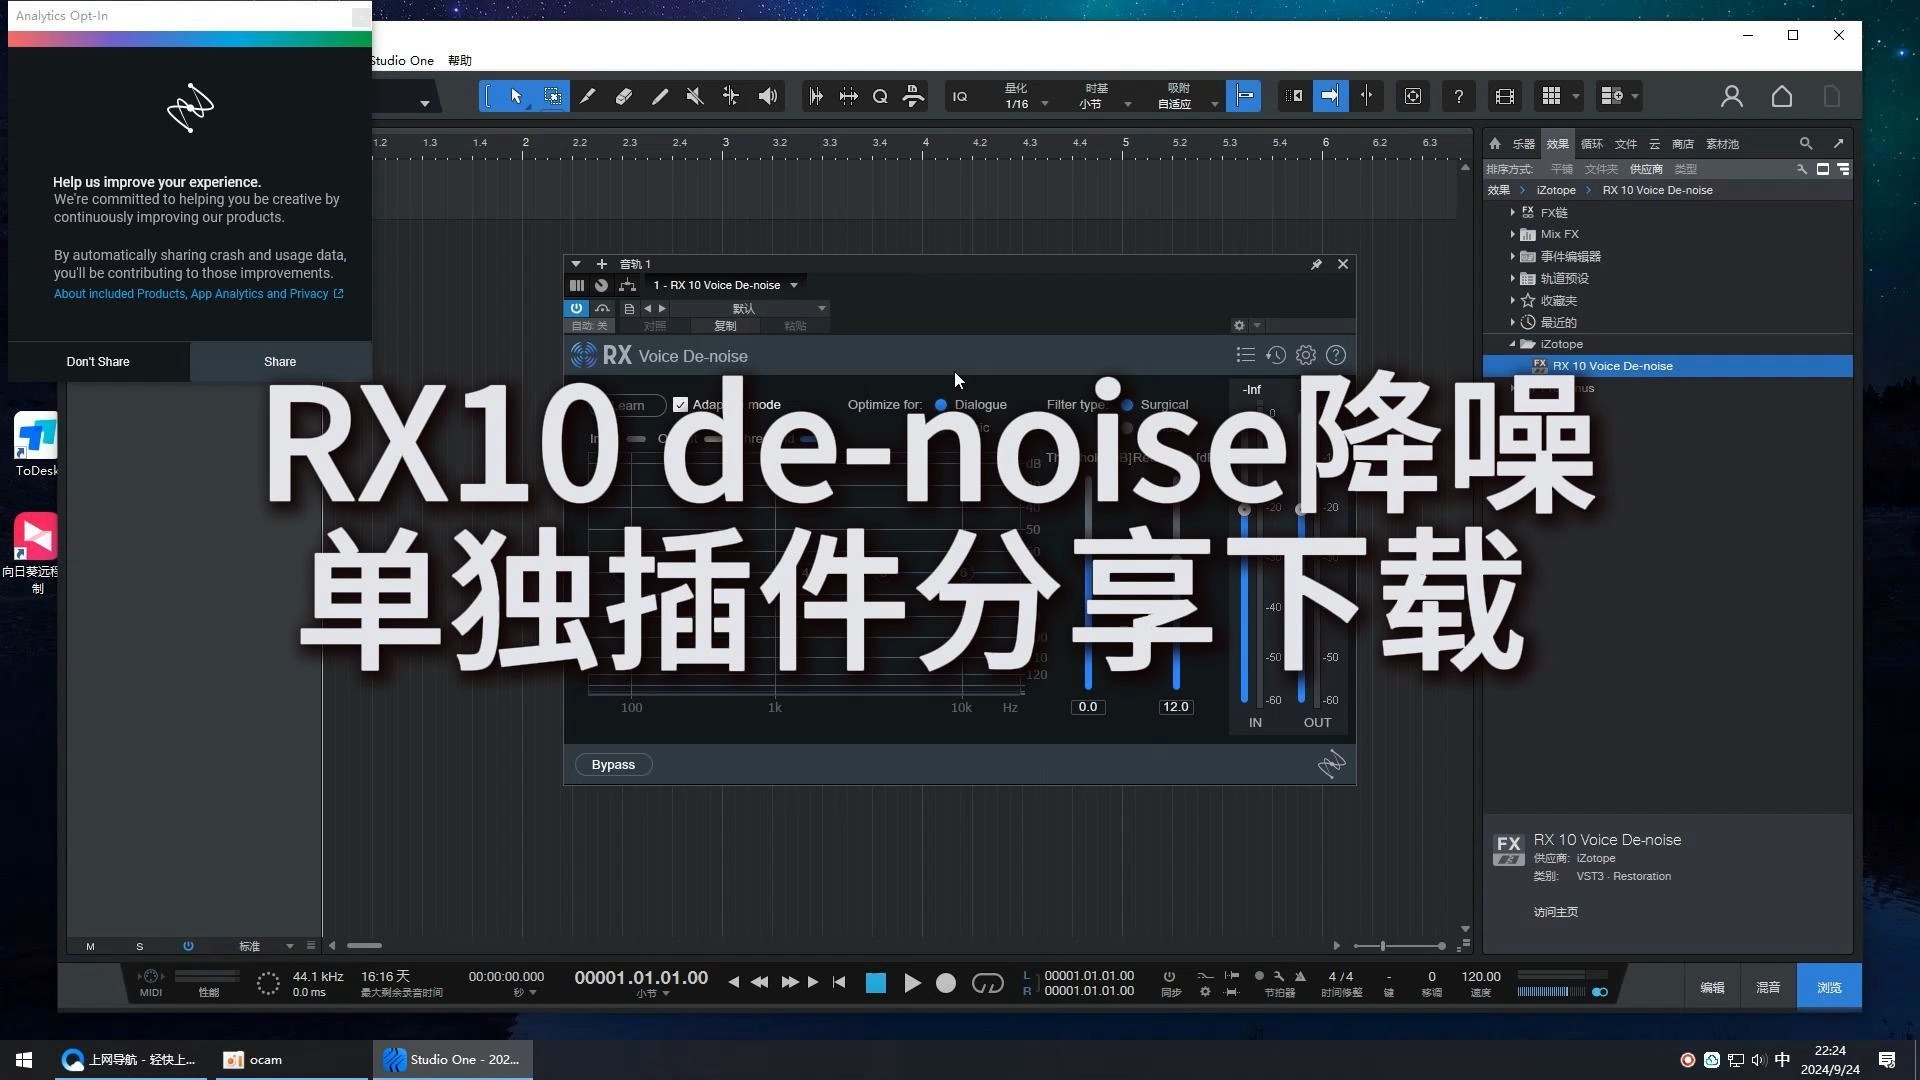The width and height of the screenshot is (1920, 1080).
Task: Click the Record button in transport
Action: (945, 983)
